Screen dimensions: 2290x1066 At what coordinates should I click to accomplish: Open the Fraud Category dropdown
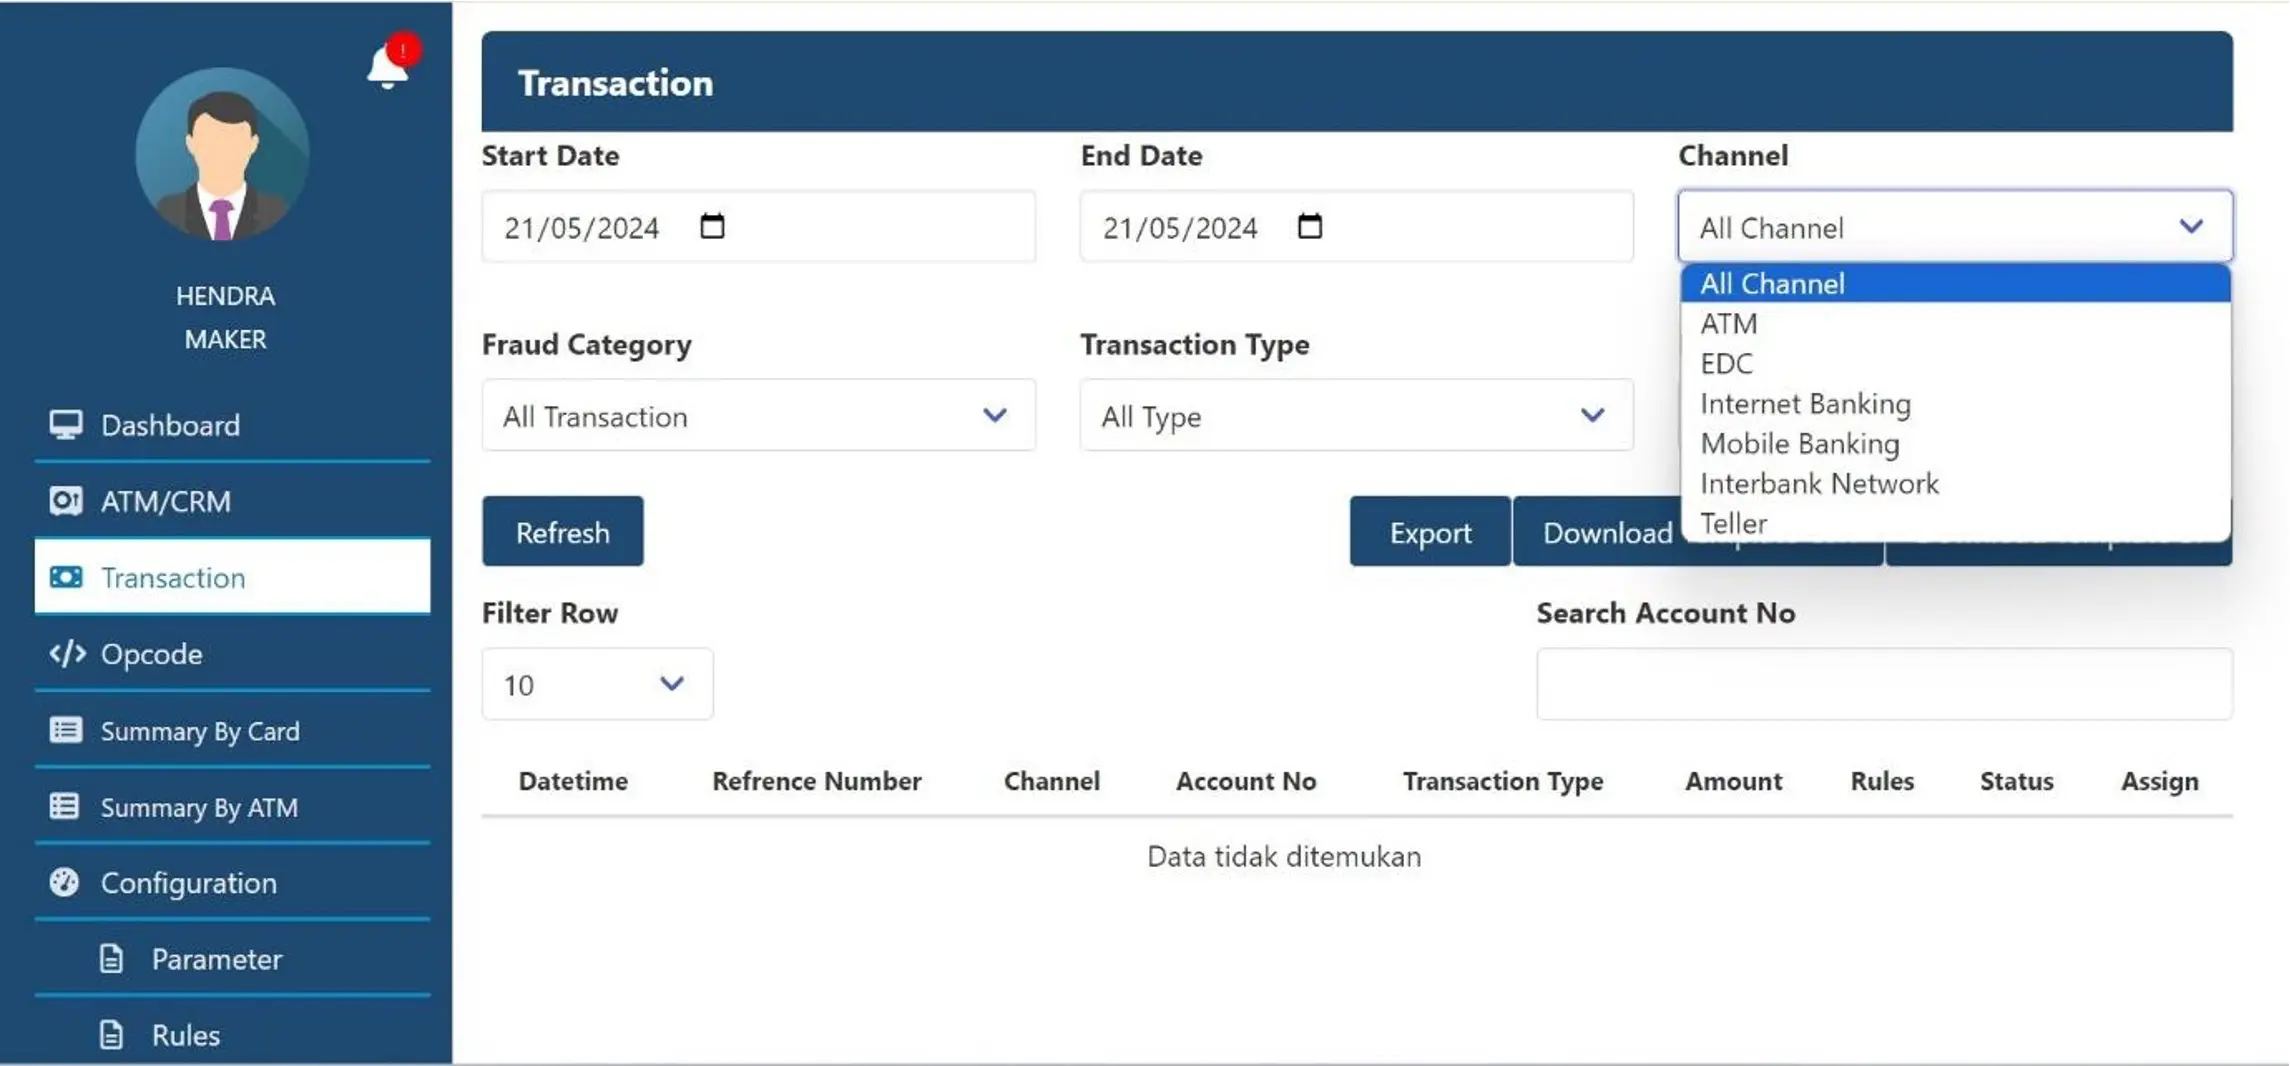click(x=758, y=416)
